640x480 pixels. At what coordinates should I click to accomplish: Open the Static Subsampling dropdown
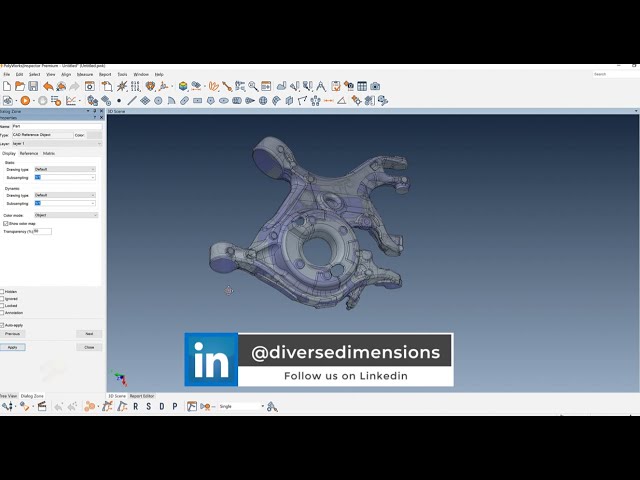coord(64,177)
